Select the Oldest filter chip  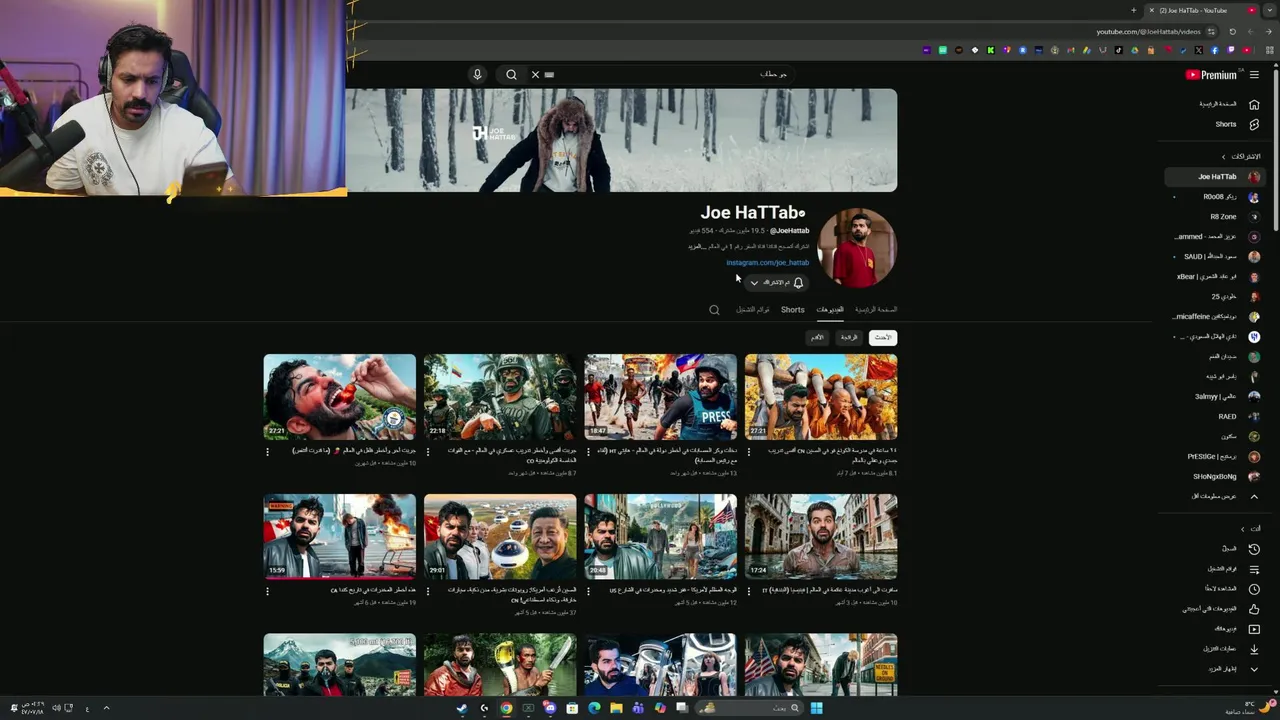click(817, 338)
